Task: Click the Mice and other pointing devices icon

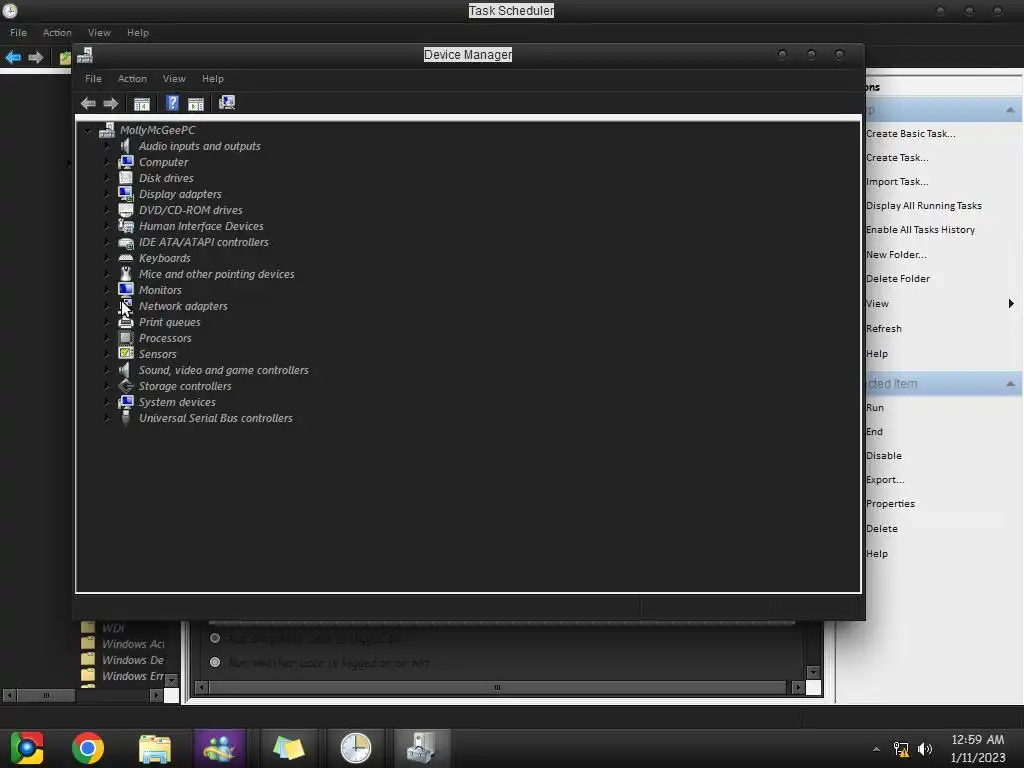Action: click(125, 274)
